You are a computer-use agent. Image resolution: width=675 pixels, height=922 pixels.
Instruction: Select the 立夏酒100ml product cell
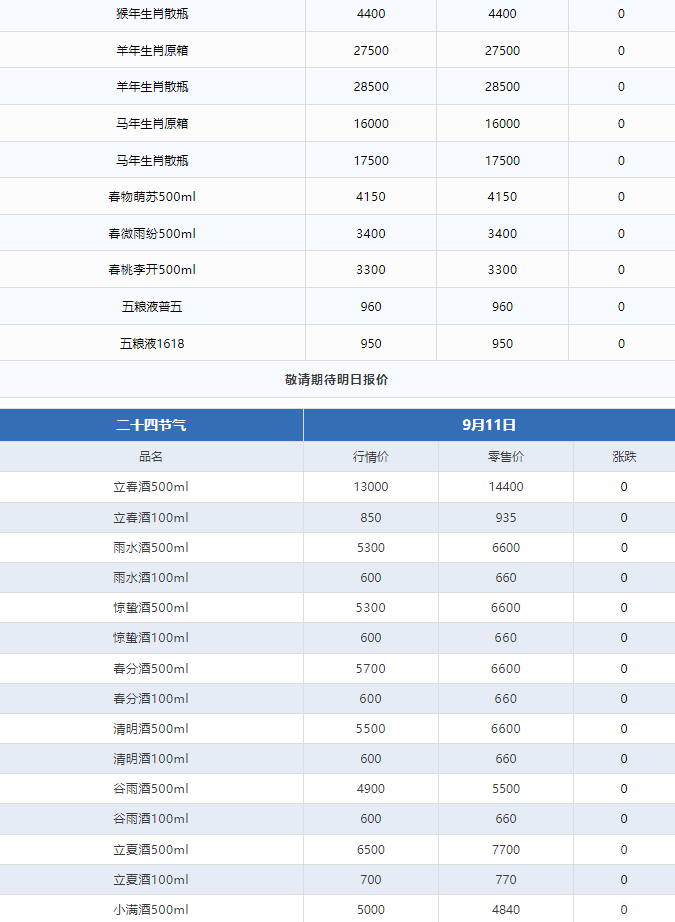point(151,880)
